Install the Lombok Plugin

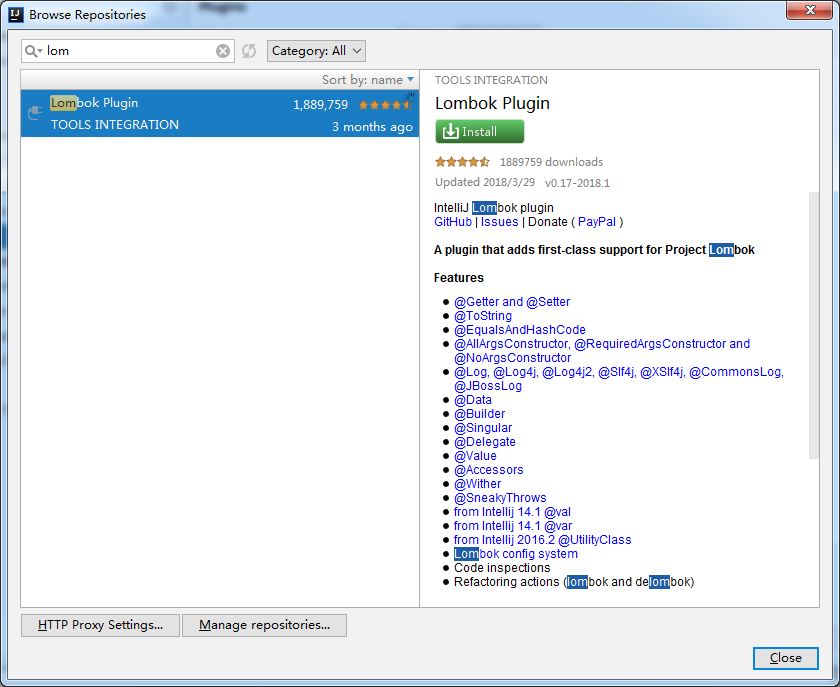479,131
